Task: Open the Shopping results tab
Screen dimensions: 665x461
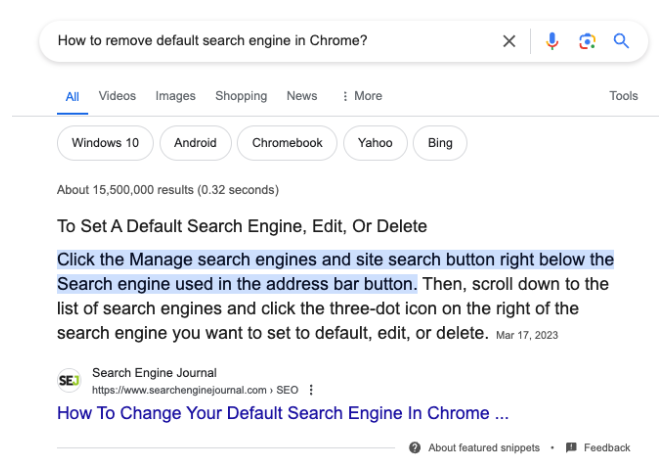Action: [241, 96]
